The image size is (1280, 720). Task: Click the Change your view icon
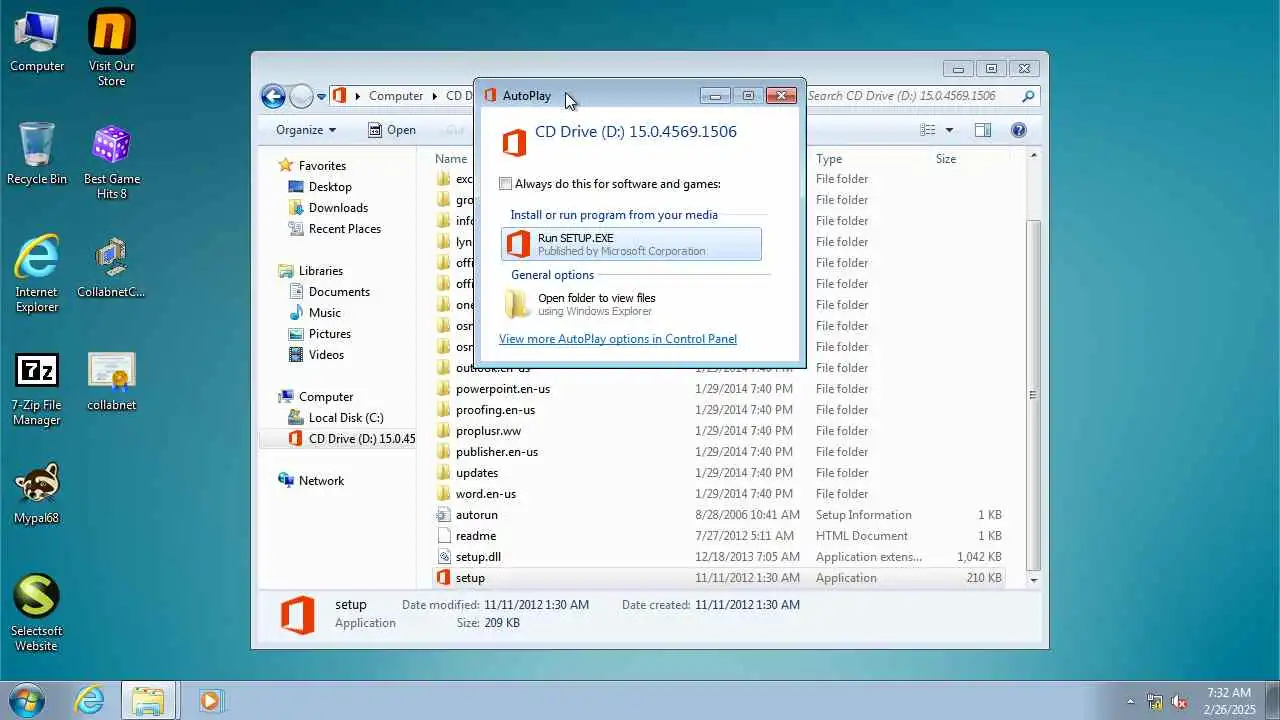pos(928,130)
